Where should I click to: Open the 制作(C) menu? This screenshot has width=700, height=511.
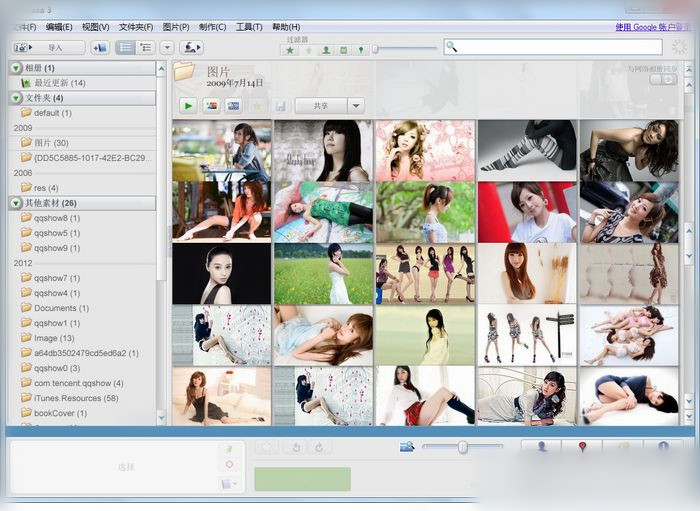click(212, 27)
